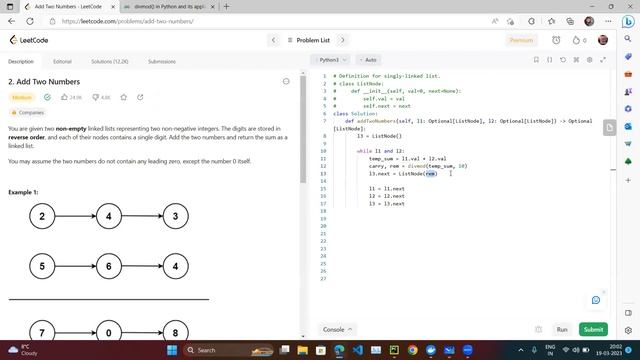Open Bing sidebar icon
Screen dimensions: 640x360
[x=628, y=21]
